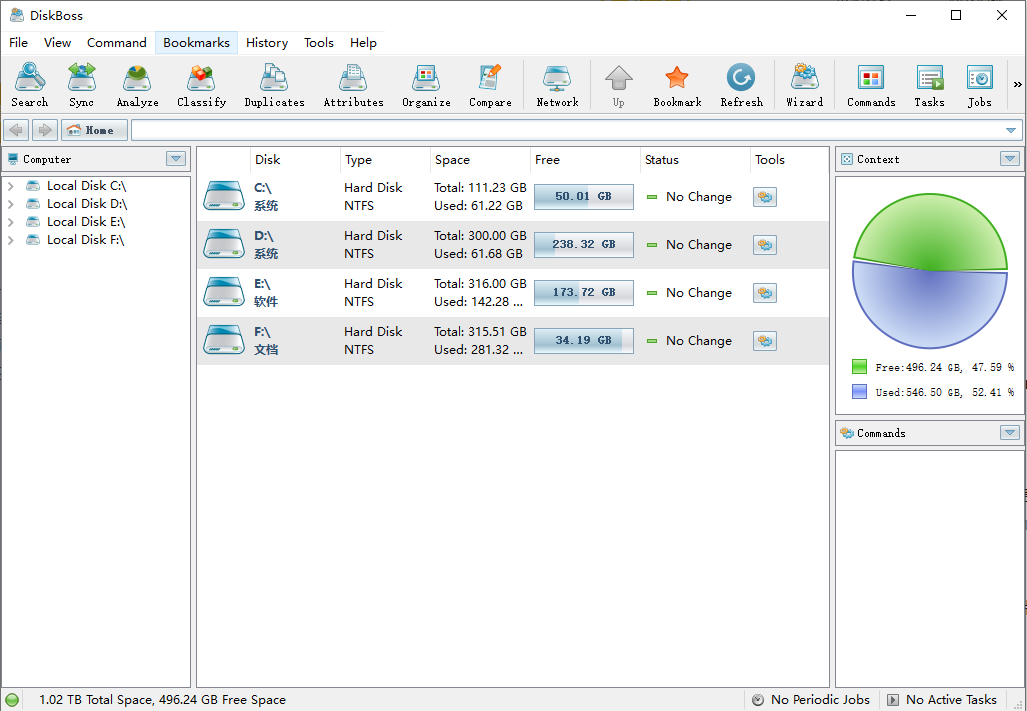1027x711 pixels.
Task: Expand Local Disk E:\ tree node
Action: [11, 222]
